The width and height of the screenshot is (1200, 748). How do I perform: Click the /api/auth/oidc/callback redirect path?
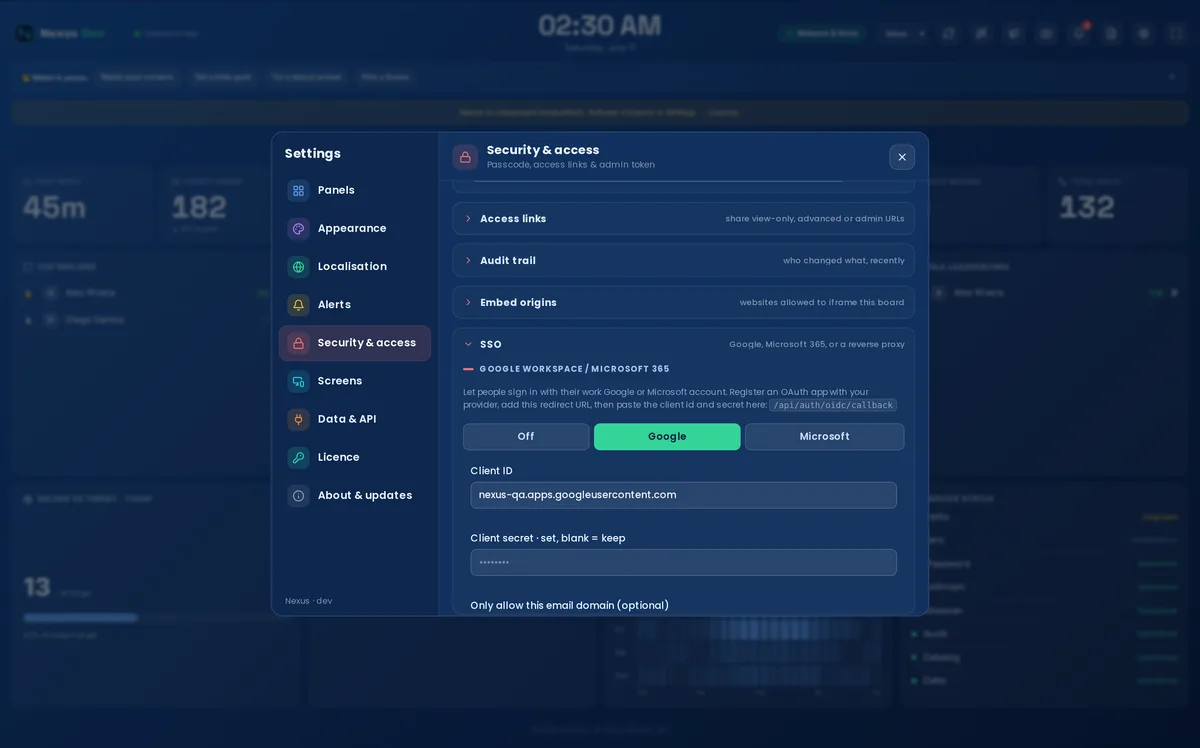tap(833, 405)
